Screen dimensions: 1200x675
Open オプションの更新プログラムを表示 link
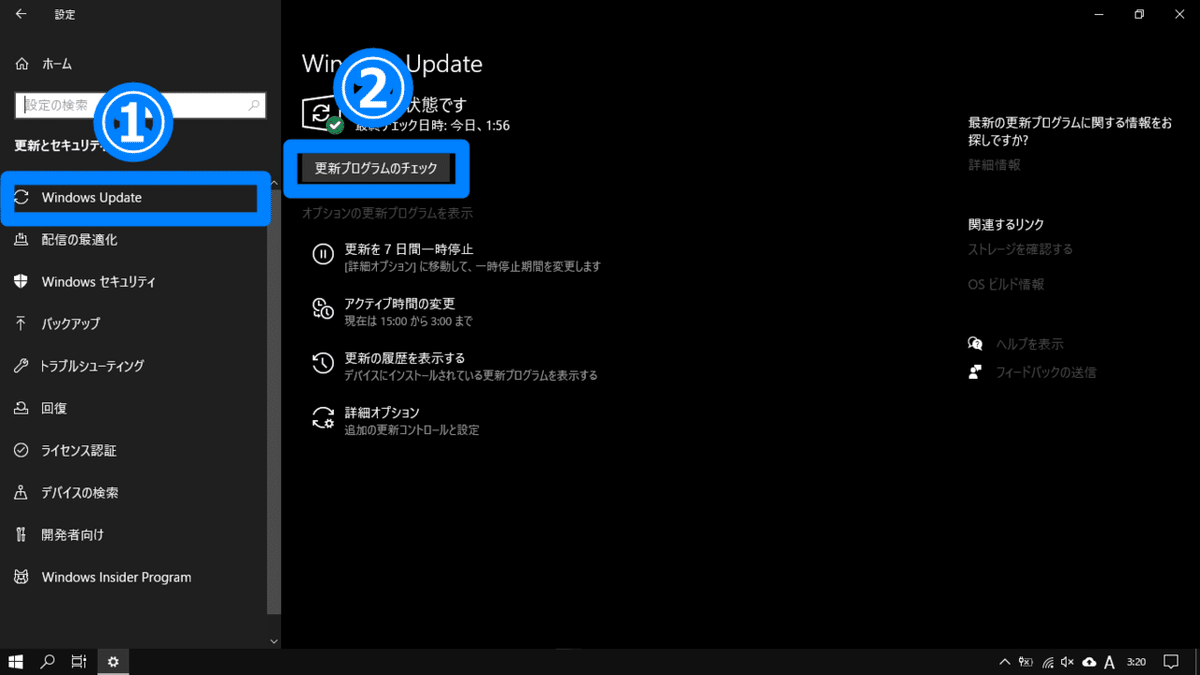click(x=387, y=214)
